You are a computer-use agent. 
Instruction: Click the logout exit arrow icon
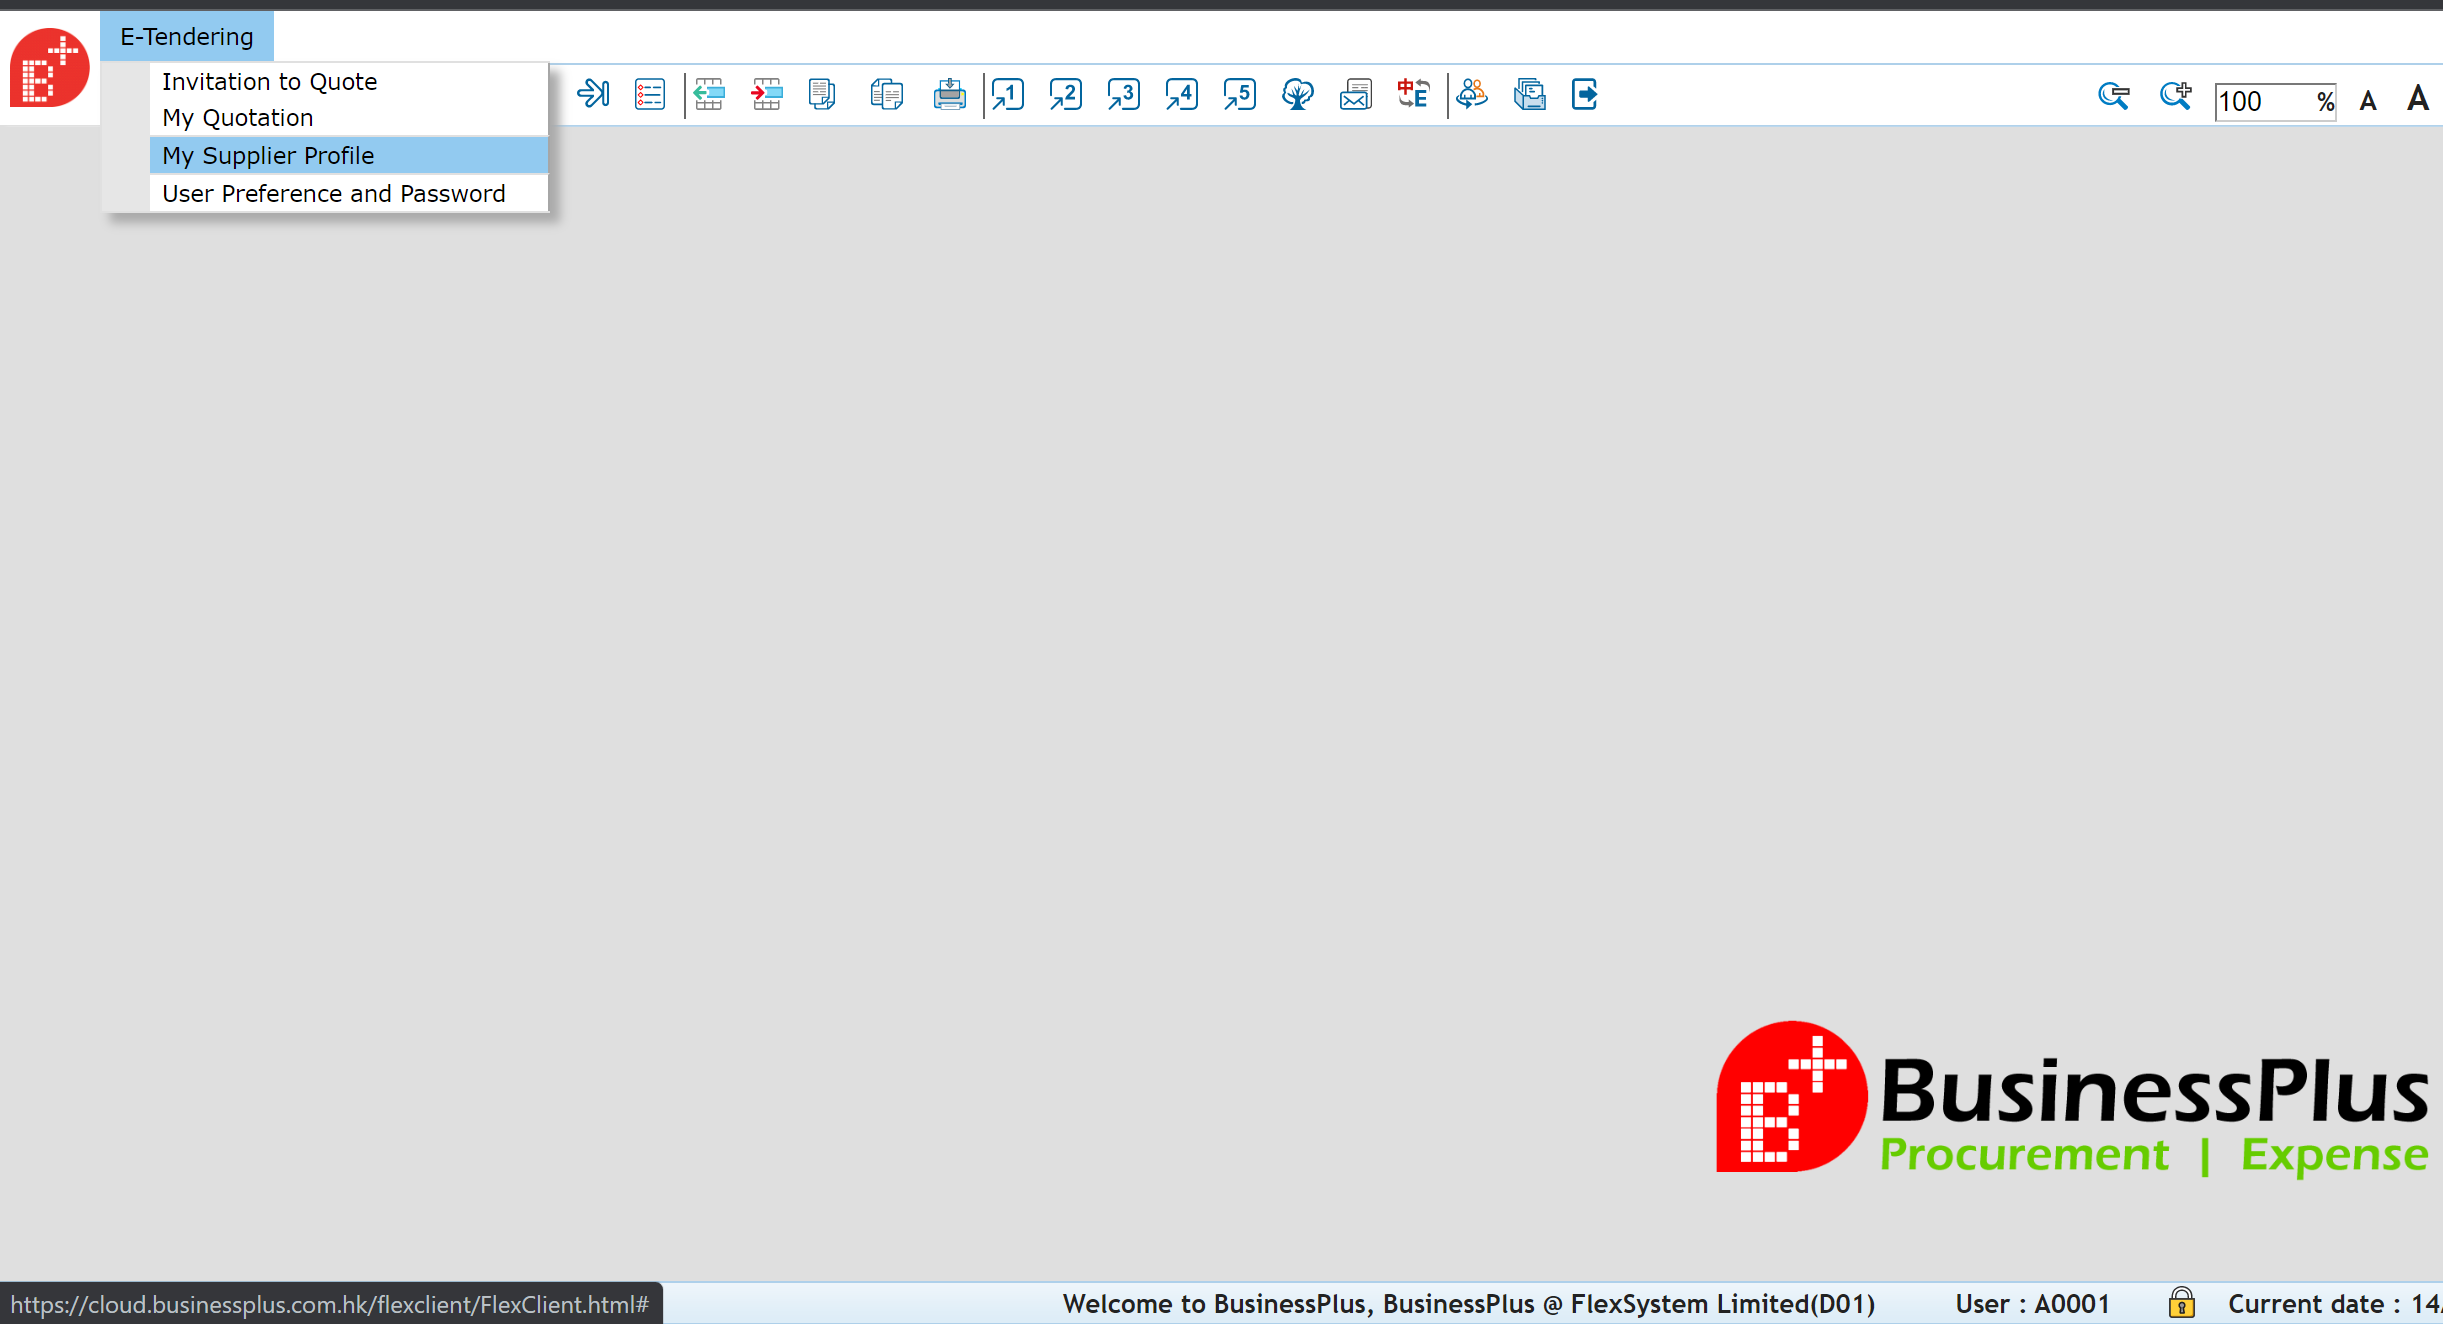[1585, 95]
